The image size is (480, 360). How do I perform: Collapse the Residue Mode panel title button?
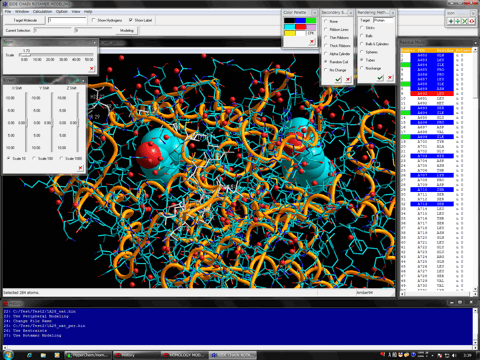coord(475,43)
